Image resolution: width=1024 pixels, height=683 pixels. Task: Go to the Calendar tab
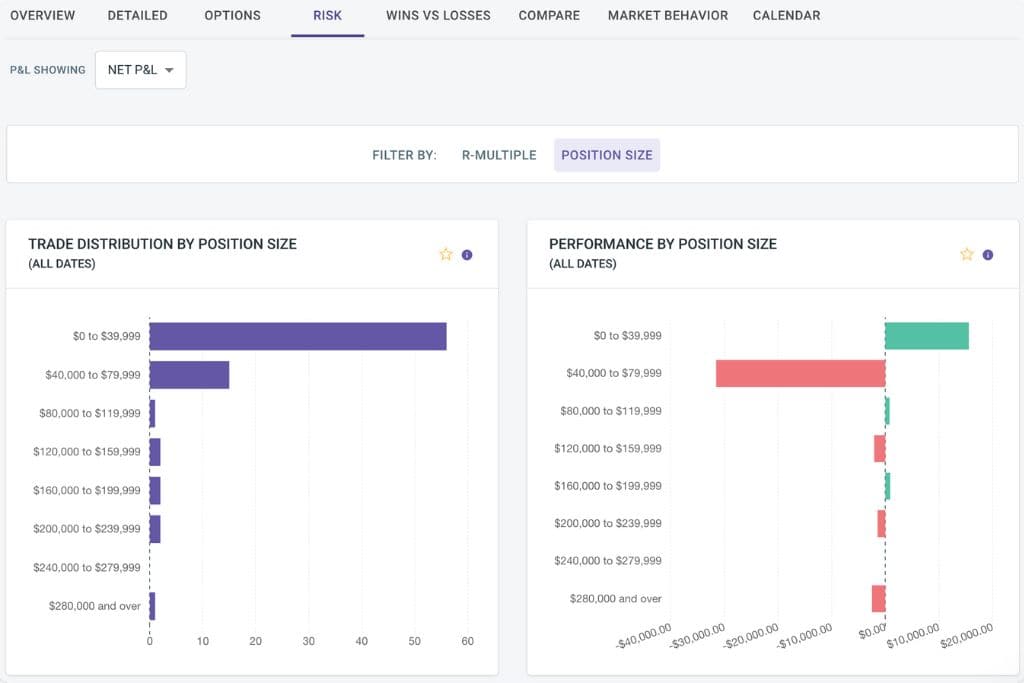tap(786, 15)
